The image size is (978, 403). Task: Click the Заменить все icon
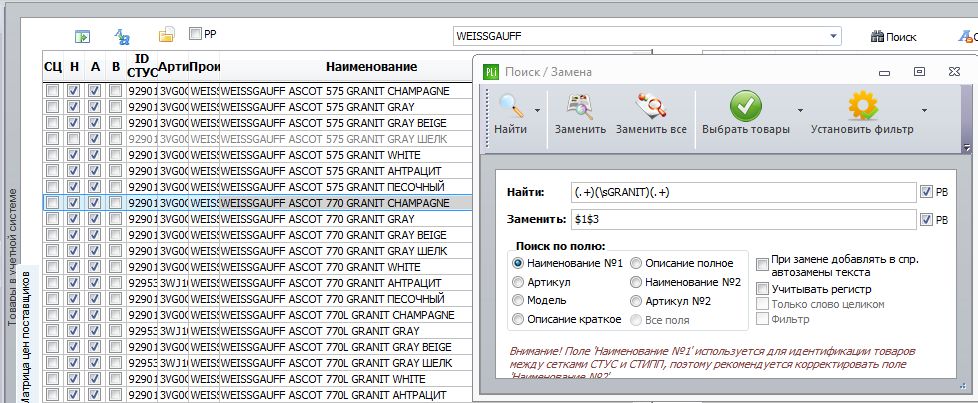tap(651, 105)
